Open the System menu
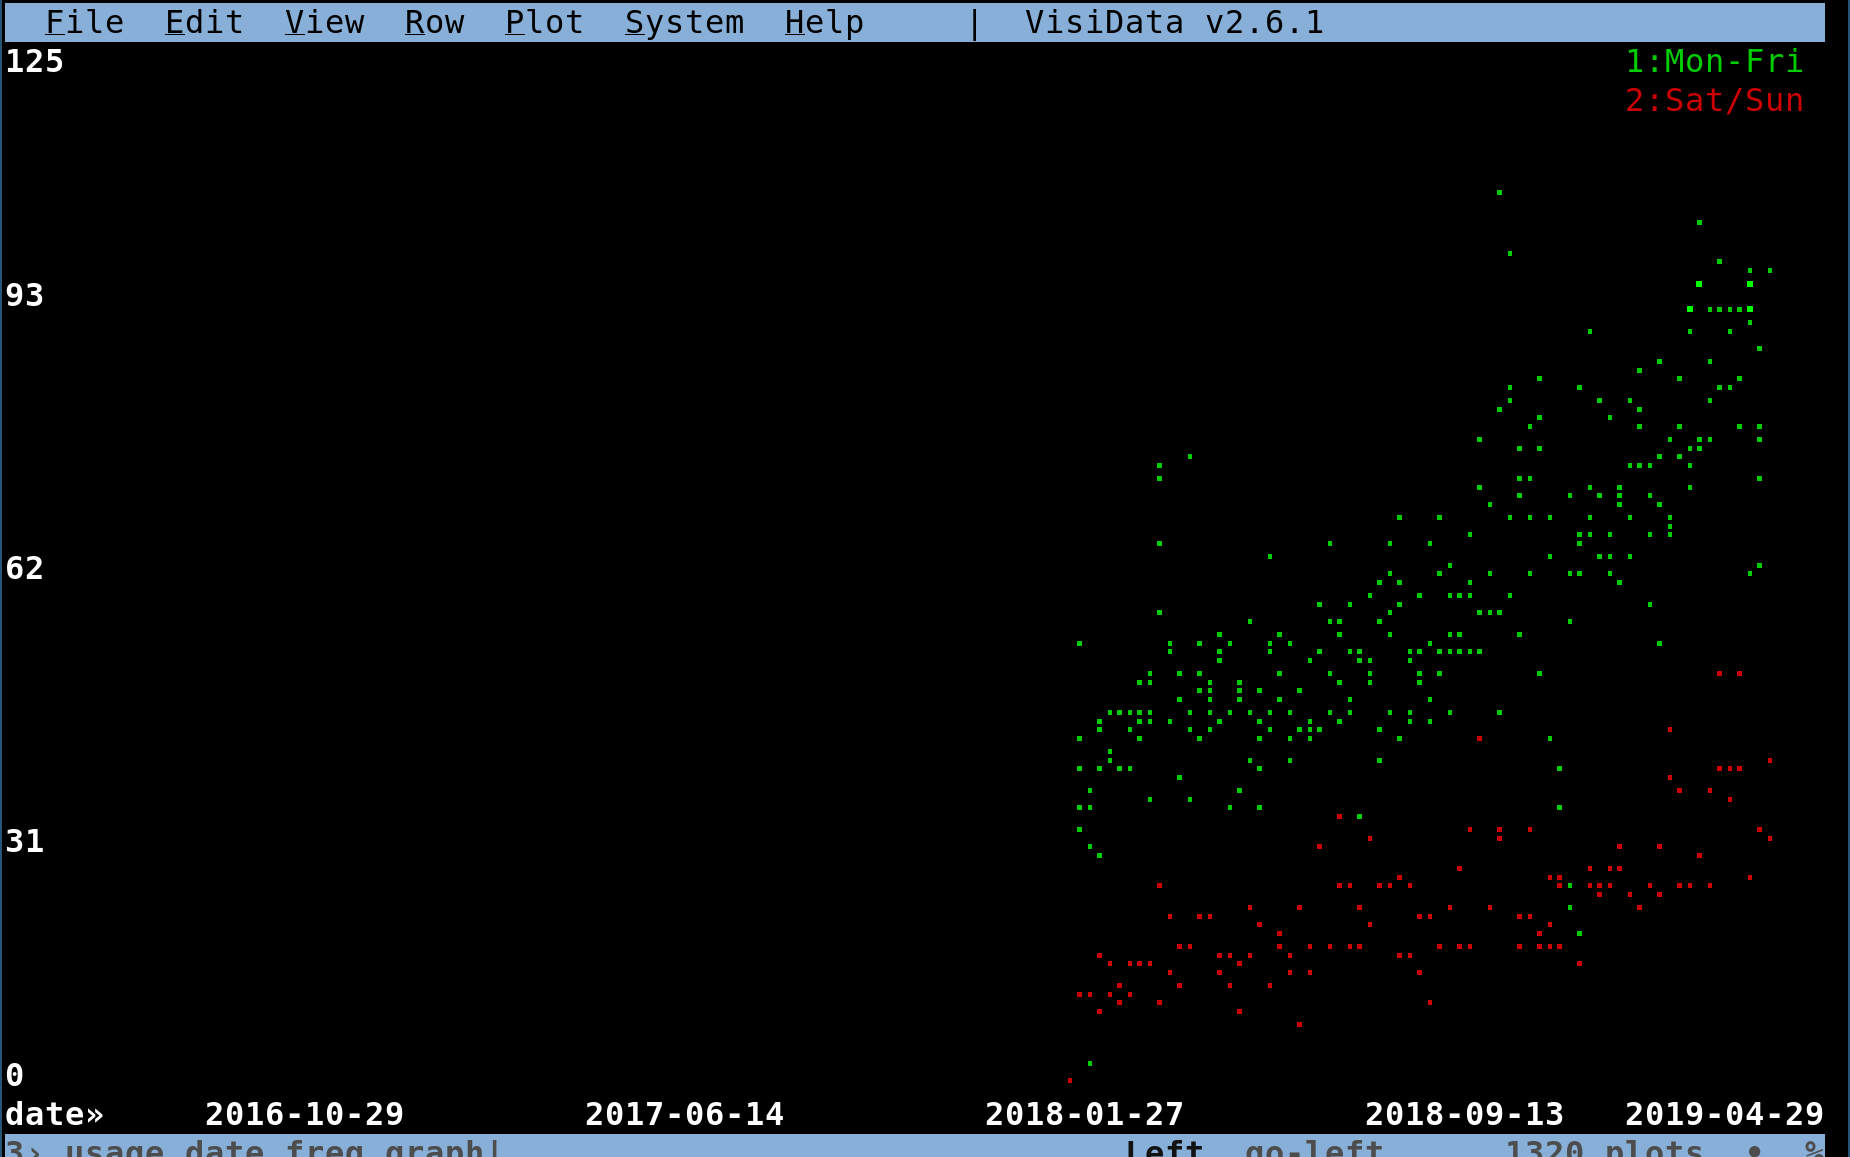 (x=685, y=22)
